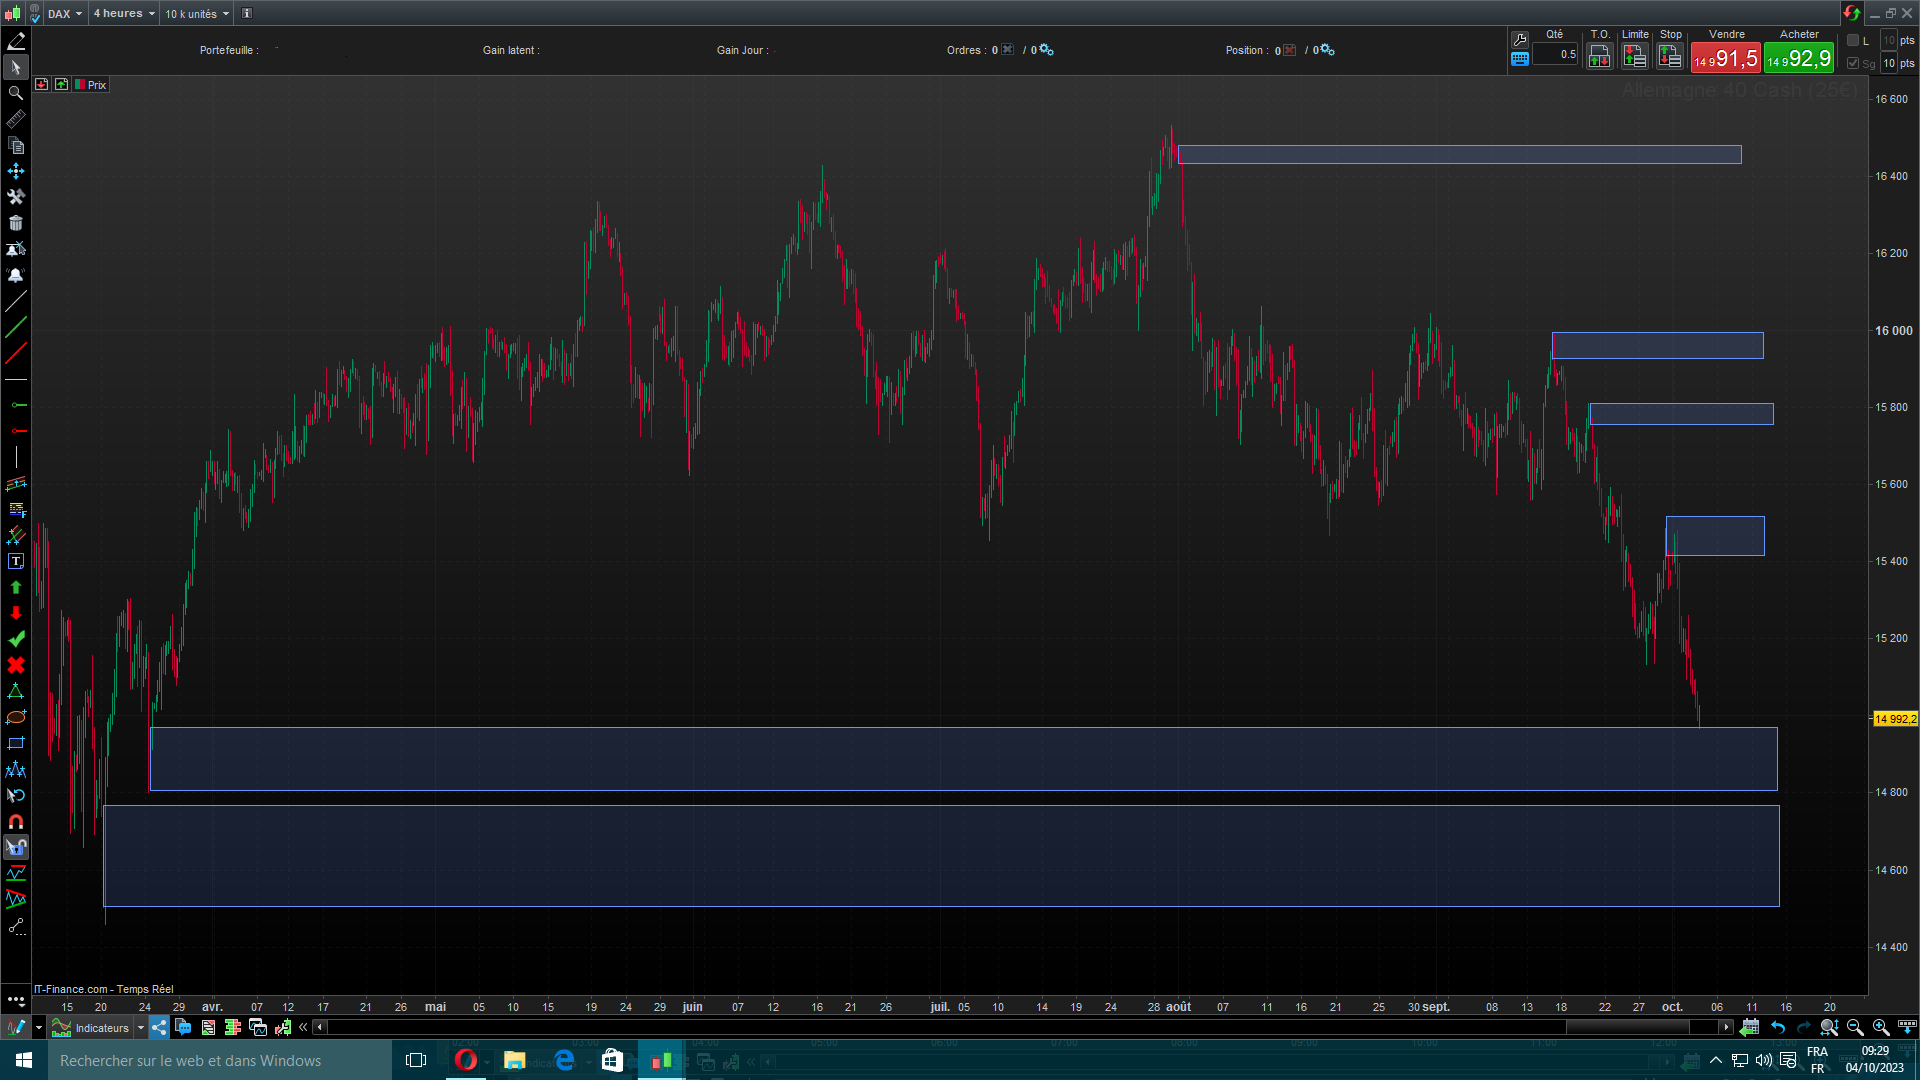Click the green check mark tool
Screen dimensions: 1920x1080
[x=16, y=639]
